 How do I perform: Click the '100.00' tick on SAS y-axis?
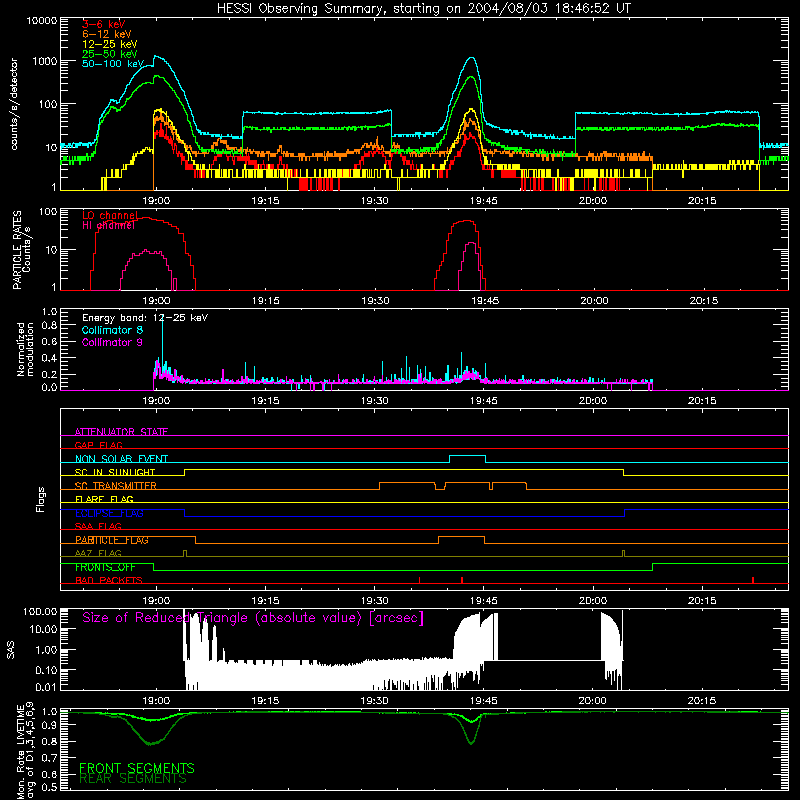click(40, 611)
